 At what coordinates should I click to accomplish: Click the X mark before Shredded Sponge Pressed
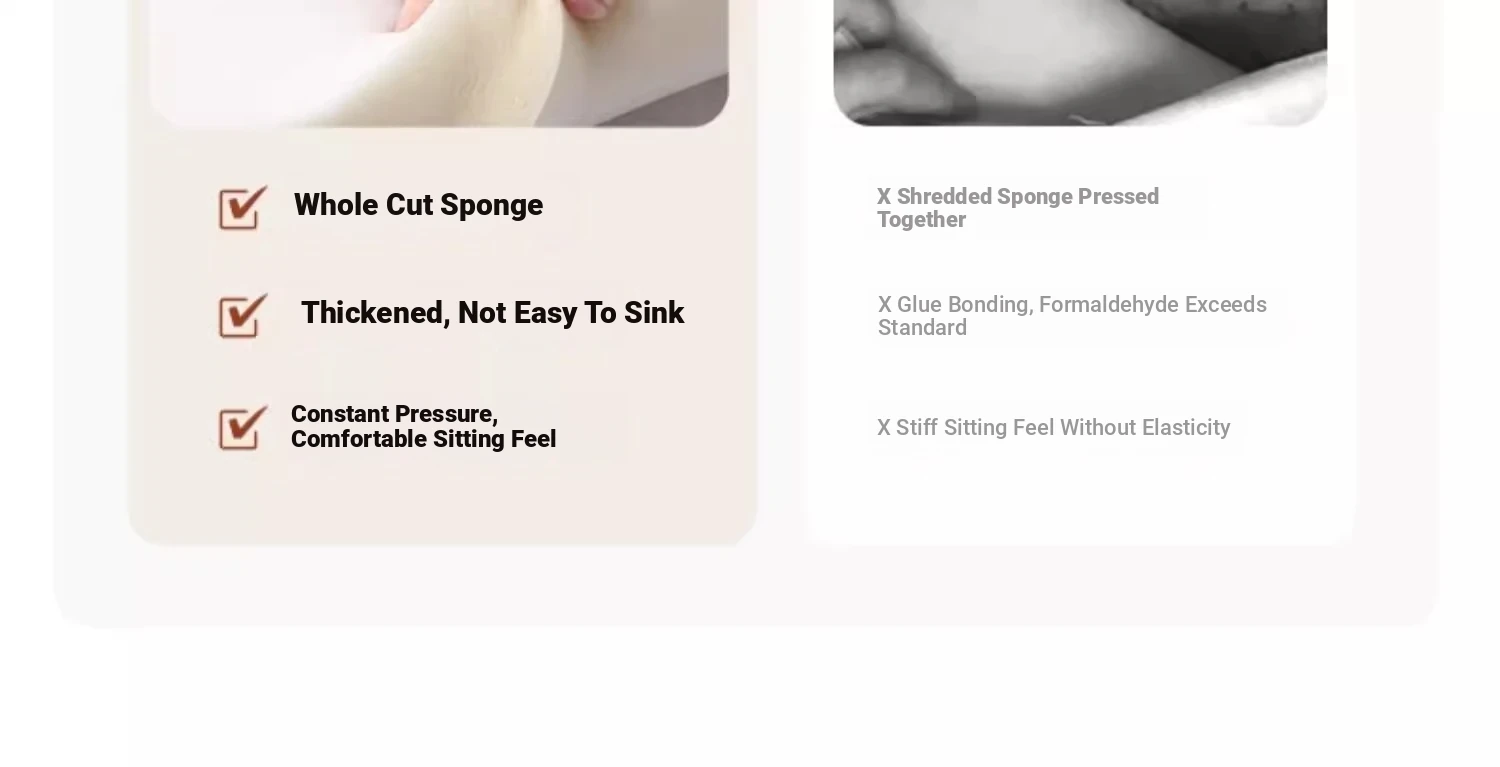point(884,197)
